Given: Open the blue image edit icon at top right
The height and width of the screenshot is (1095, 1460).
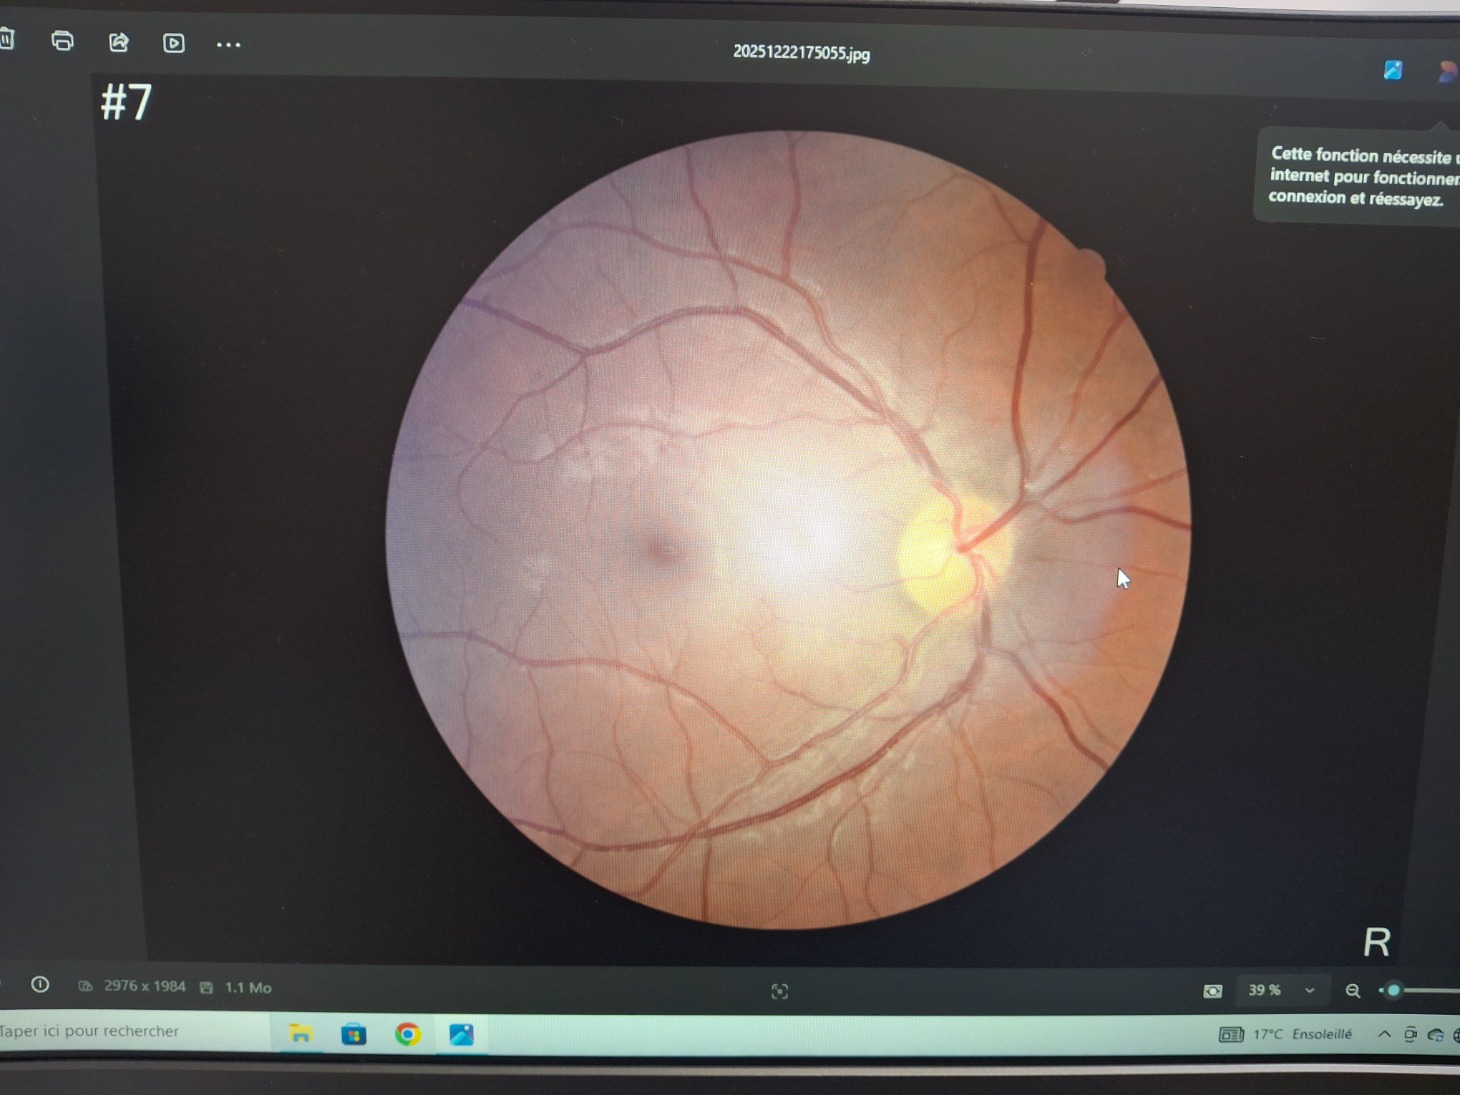Looking at the screenshot, I should coord(1392,70).
